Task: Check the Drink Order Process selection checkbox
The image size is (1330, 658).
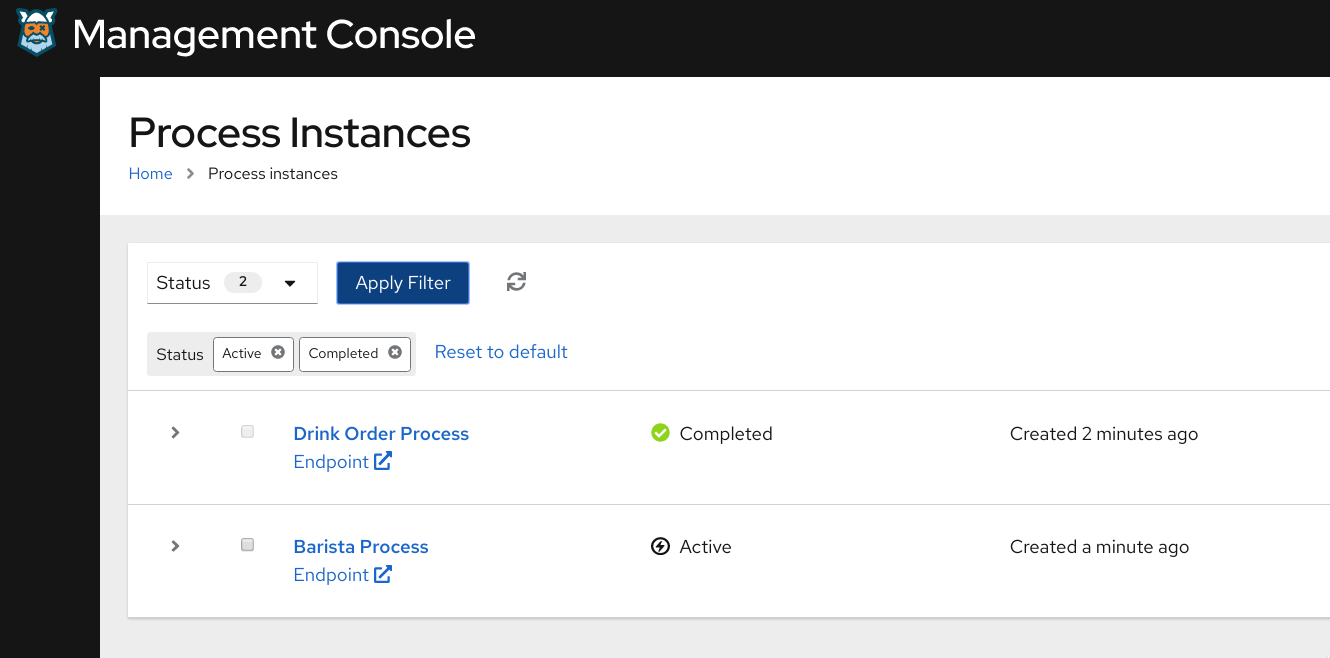Action: 247,430
